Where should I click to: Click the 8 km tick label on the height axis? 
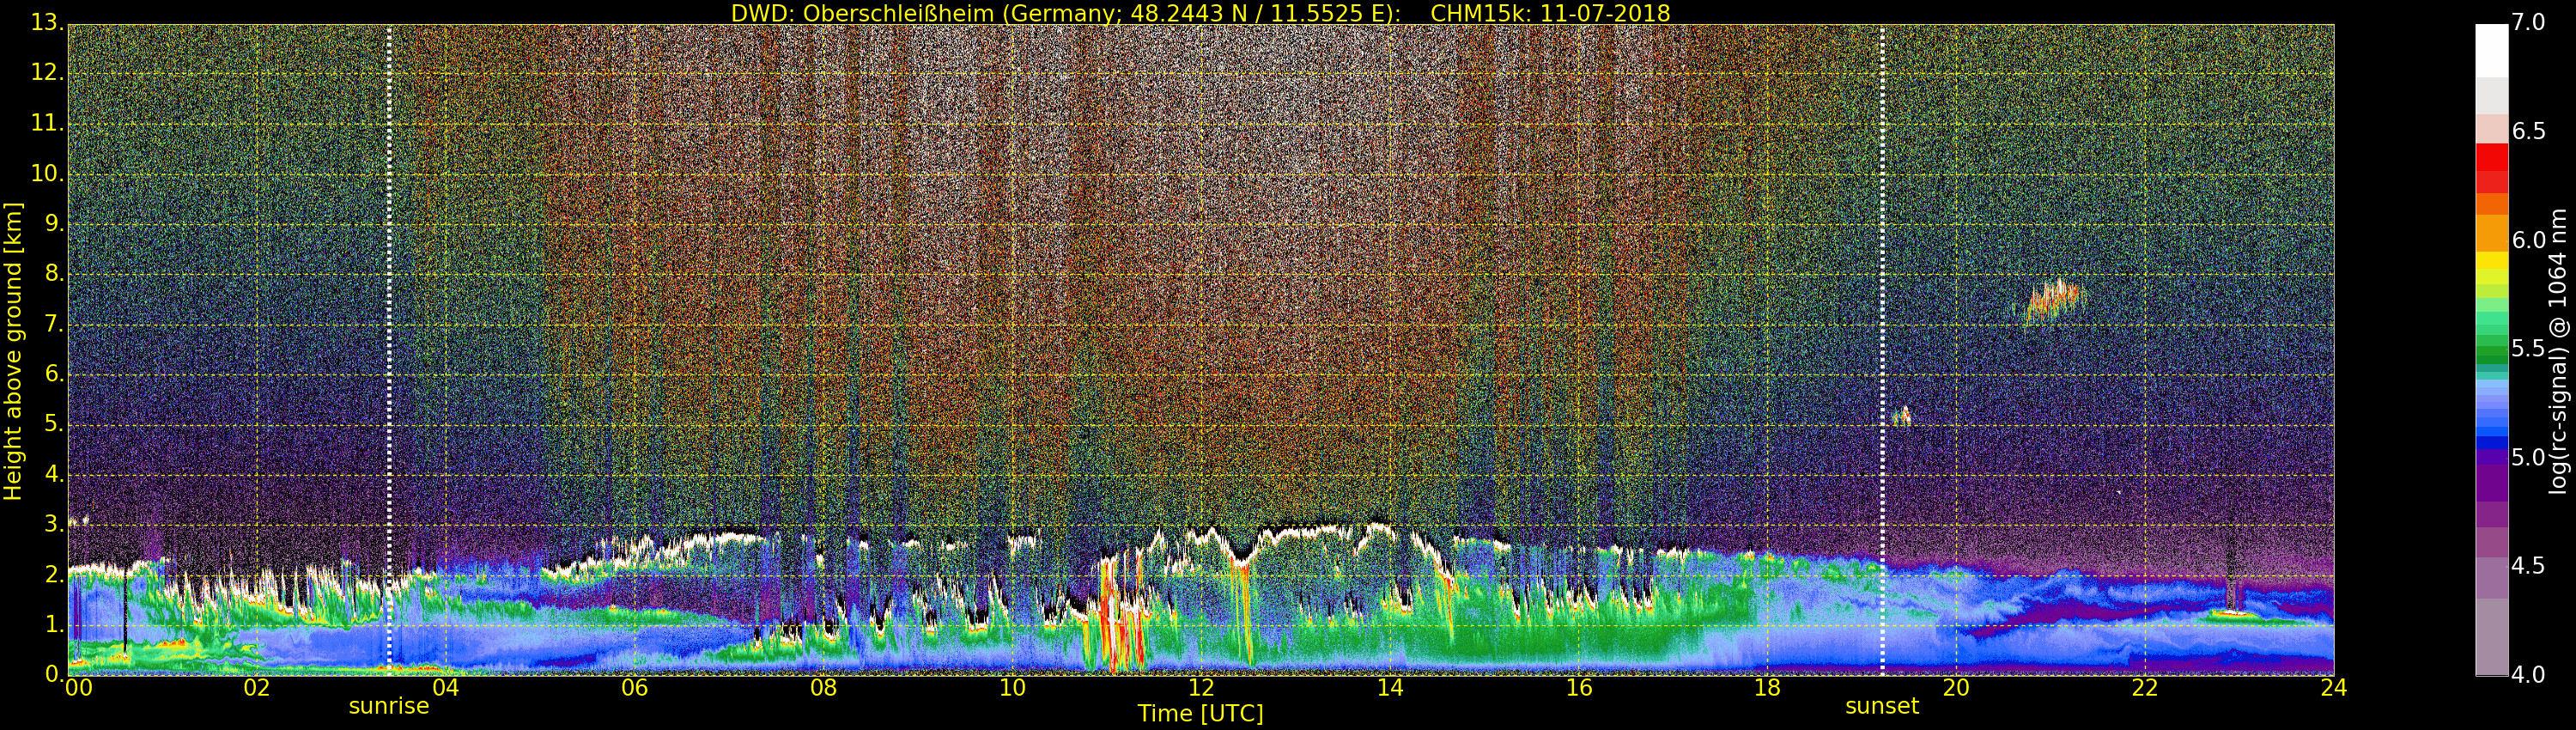[54, 273]
